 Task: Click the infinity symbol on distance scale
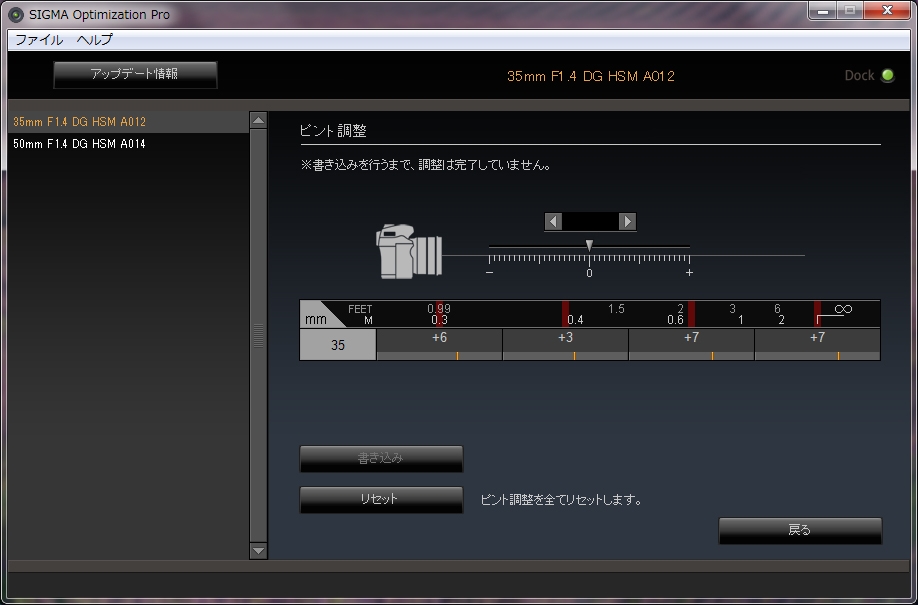coord(843,309)
